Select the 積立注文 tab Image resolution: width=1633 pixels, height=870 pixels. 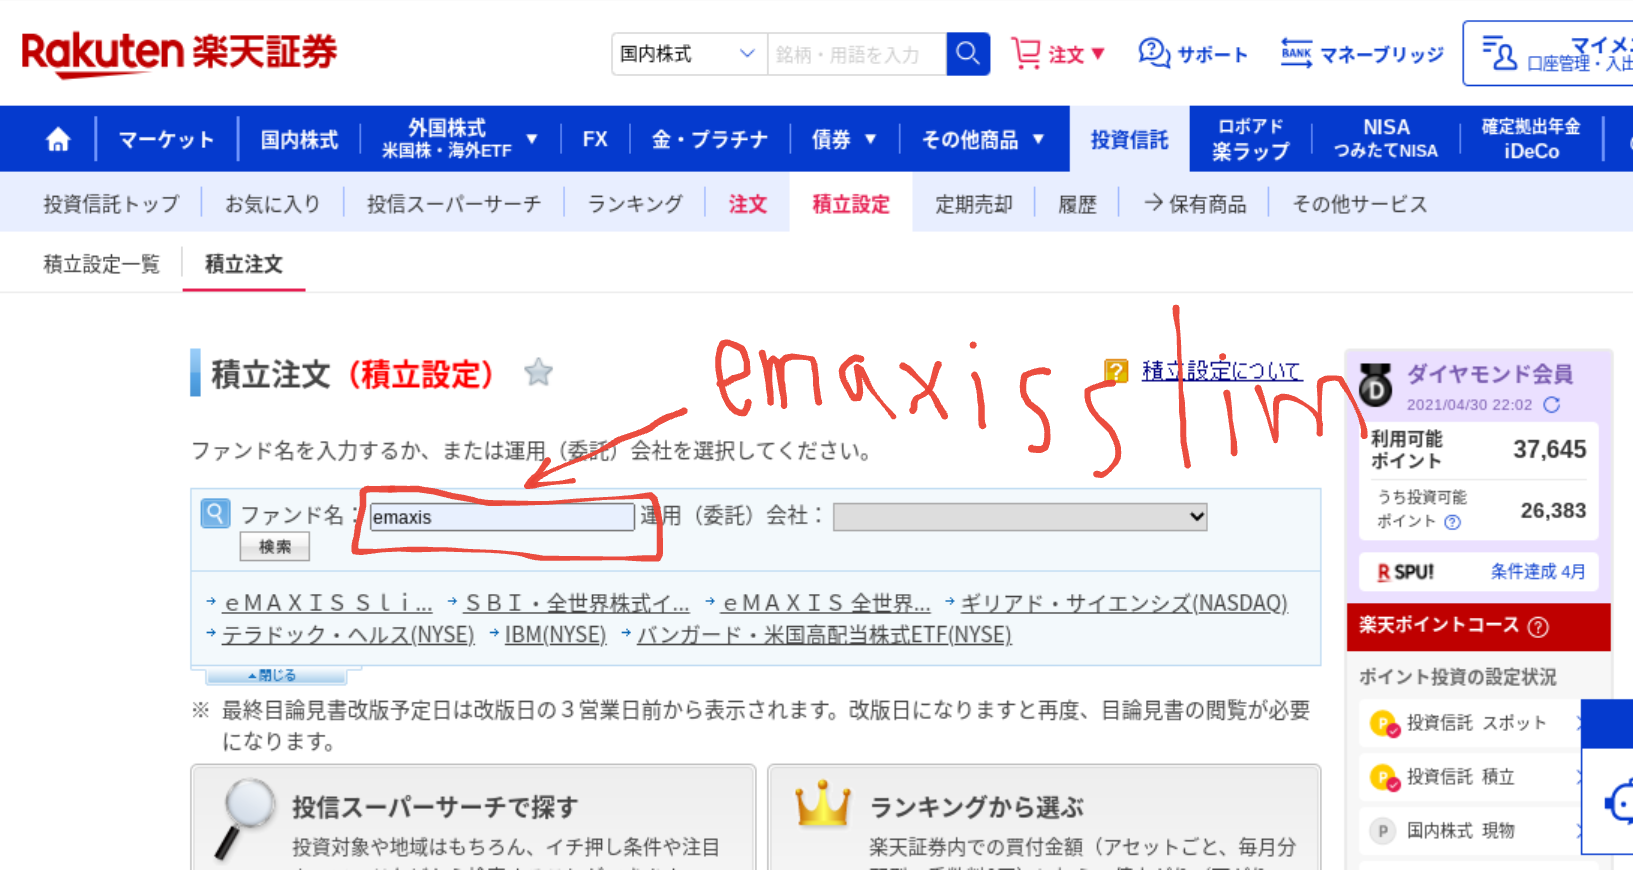point(244,264)
